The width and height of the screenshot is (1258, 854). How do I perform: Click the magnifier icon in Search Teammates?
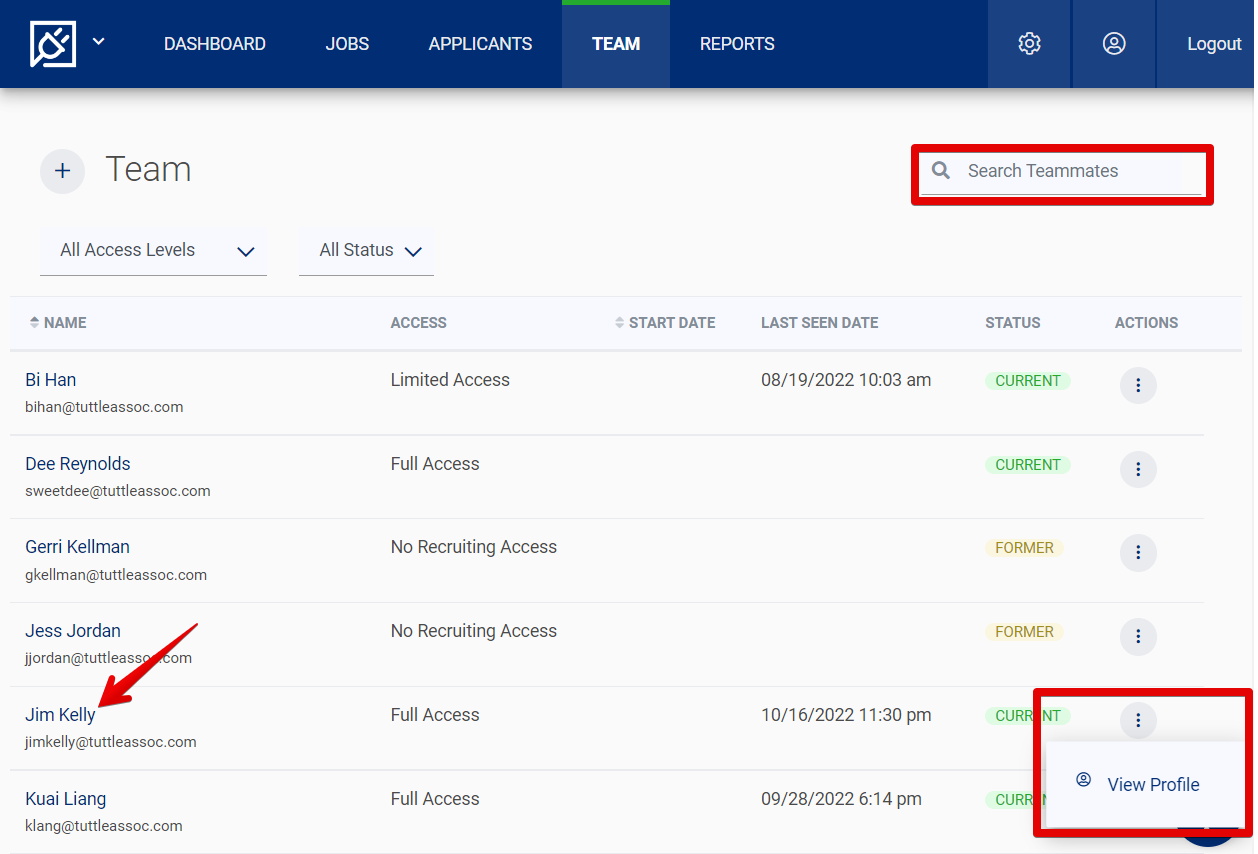tap(940, 170)
